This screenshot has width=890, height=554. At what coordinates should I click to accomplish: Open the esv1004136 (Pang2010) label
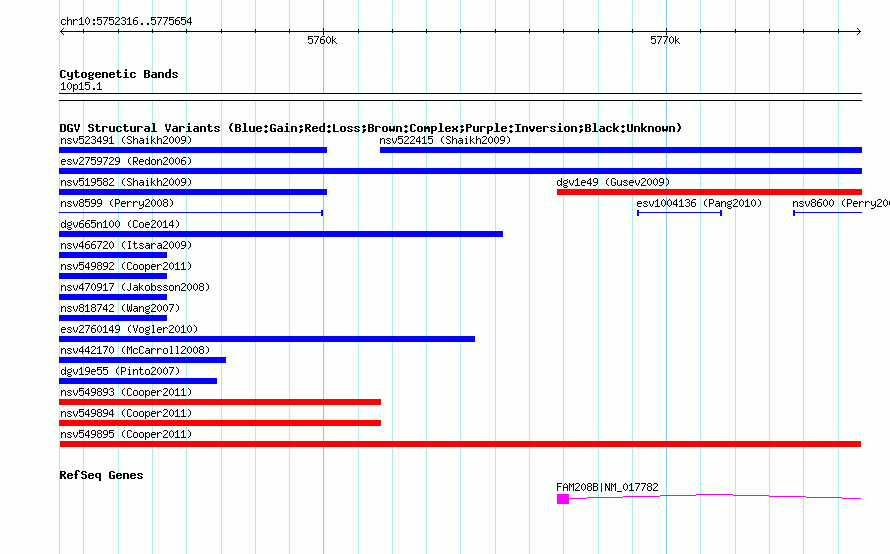pos(699,203)
